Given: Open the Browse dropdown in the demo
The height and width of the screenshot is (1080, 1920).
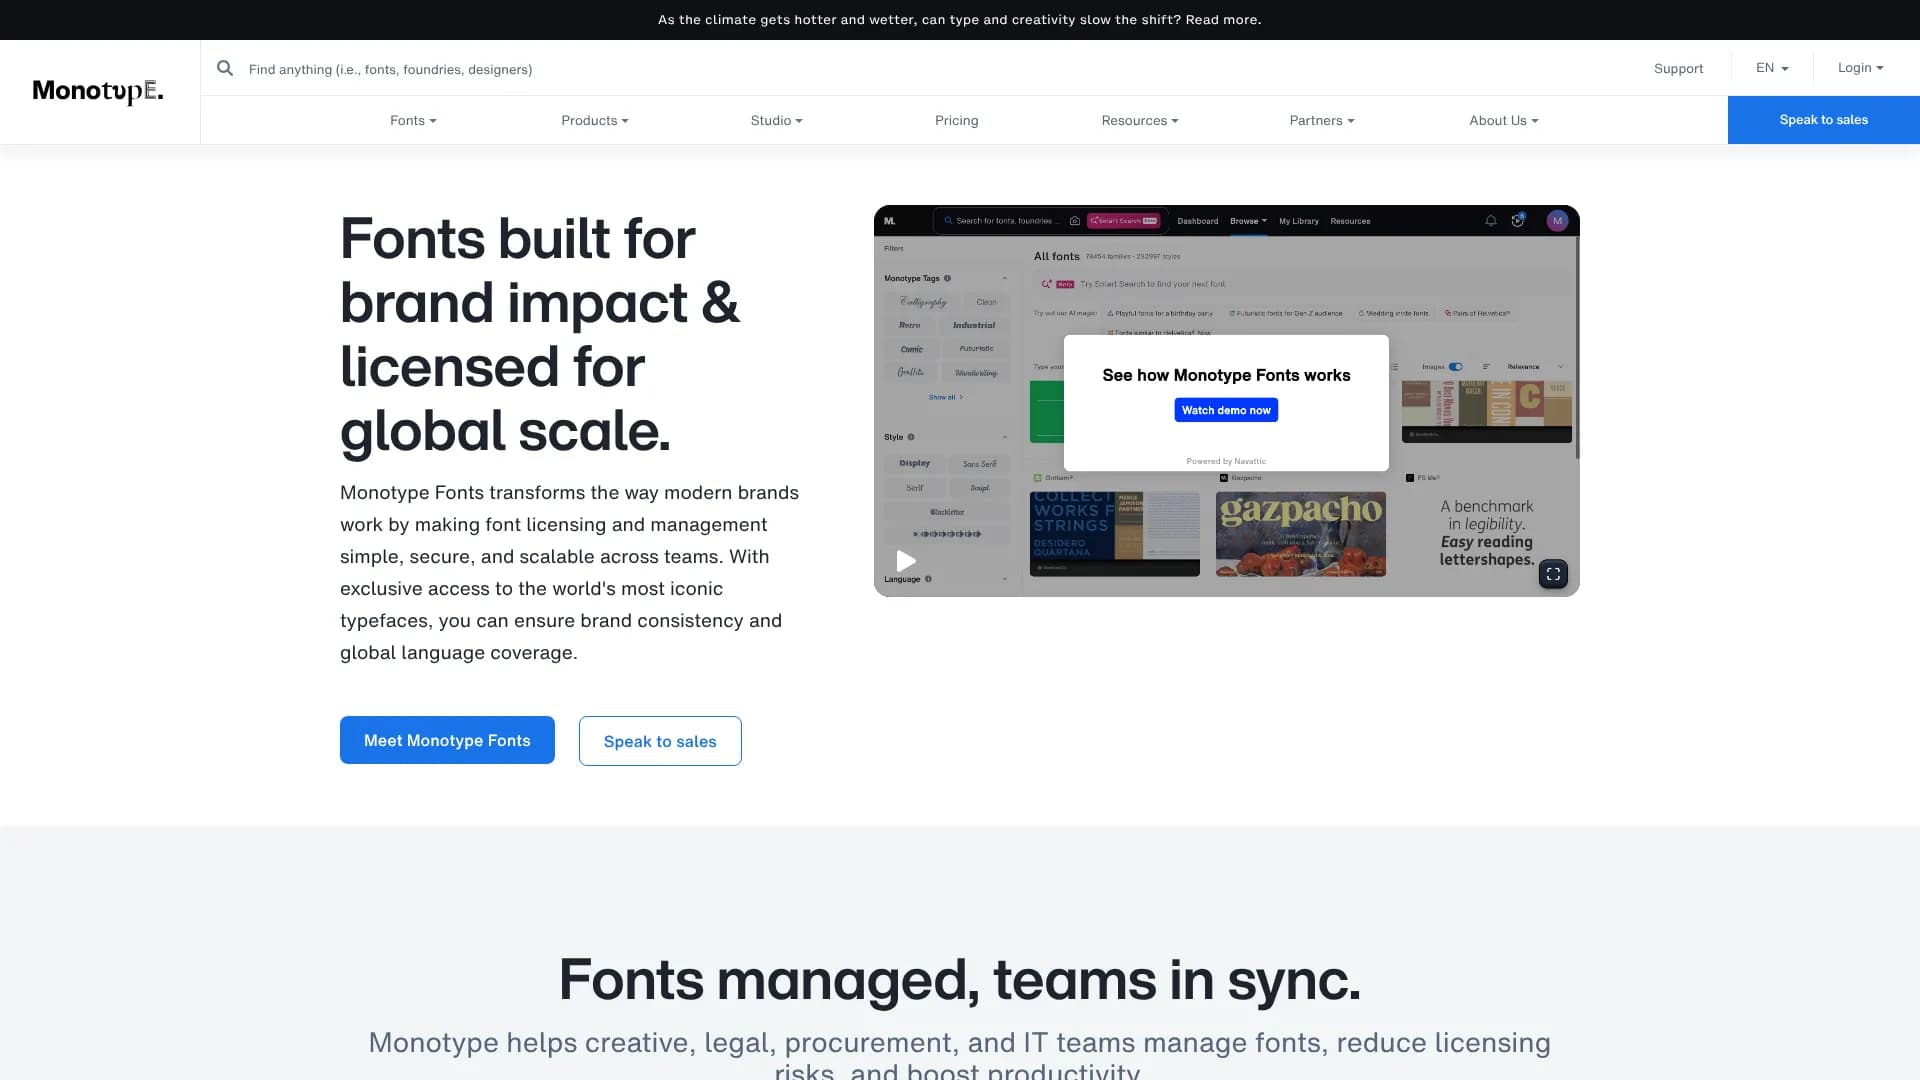Looking at the screenshot, I should pos(1248,221).
